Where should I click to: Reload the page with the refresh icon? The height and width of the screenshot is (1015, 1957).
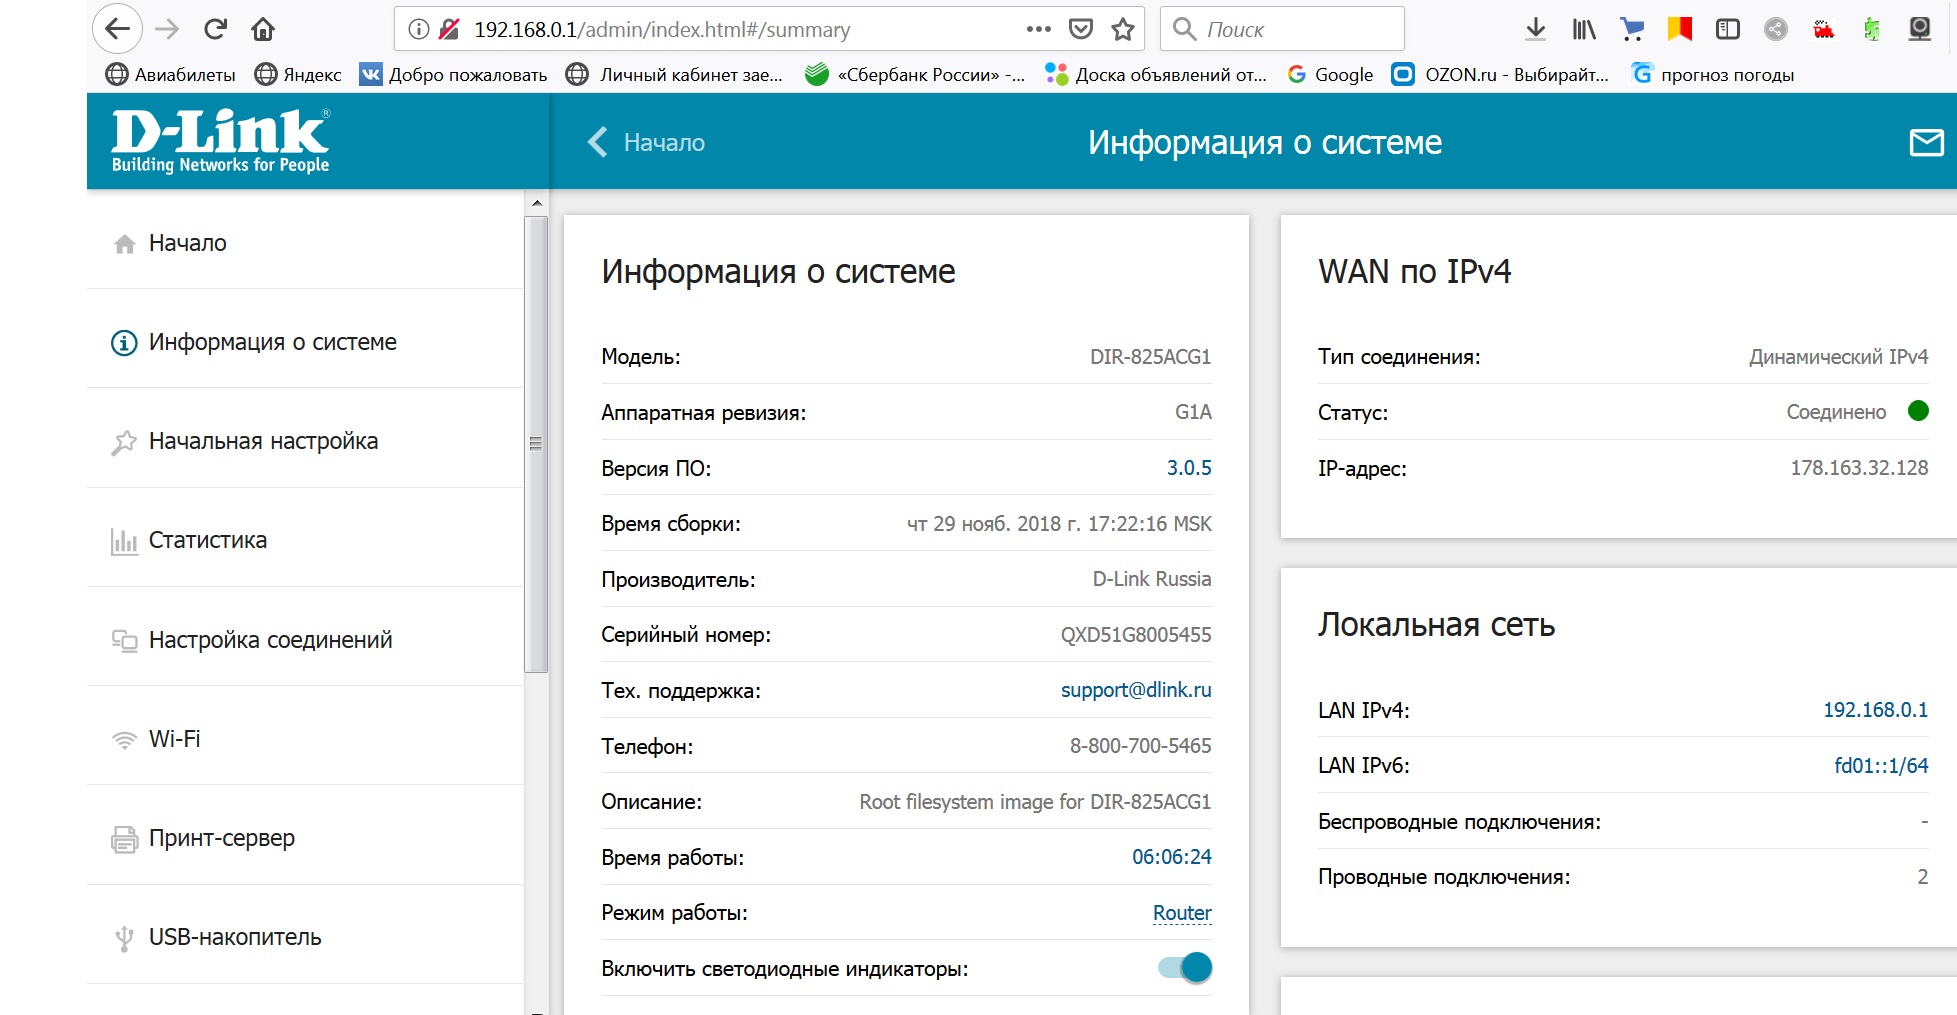tap(215, 29)
